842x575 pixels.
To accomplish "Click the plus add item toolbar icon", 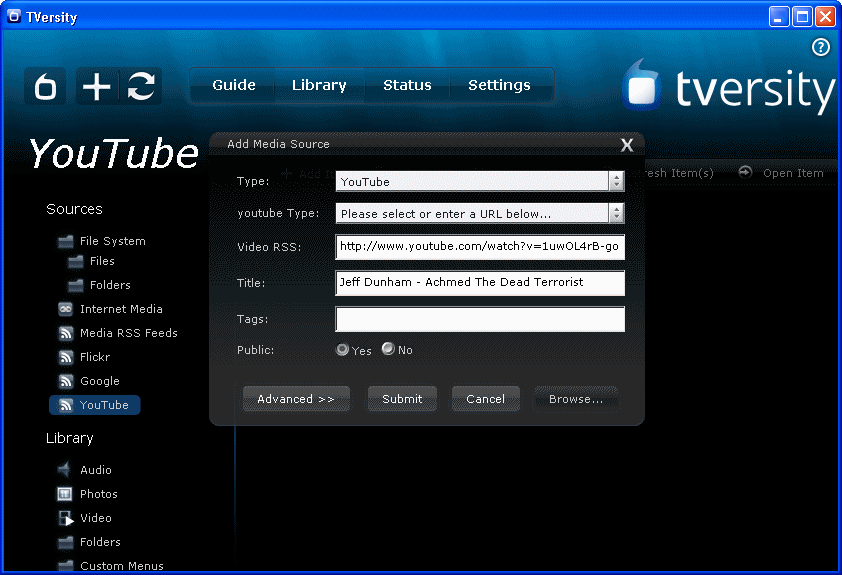I will pyautogui.click(x=97, y=86).
